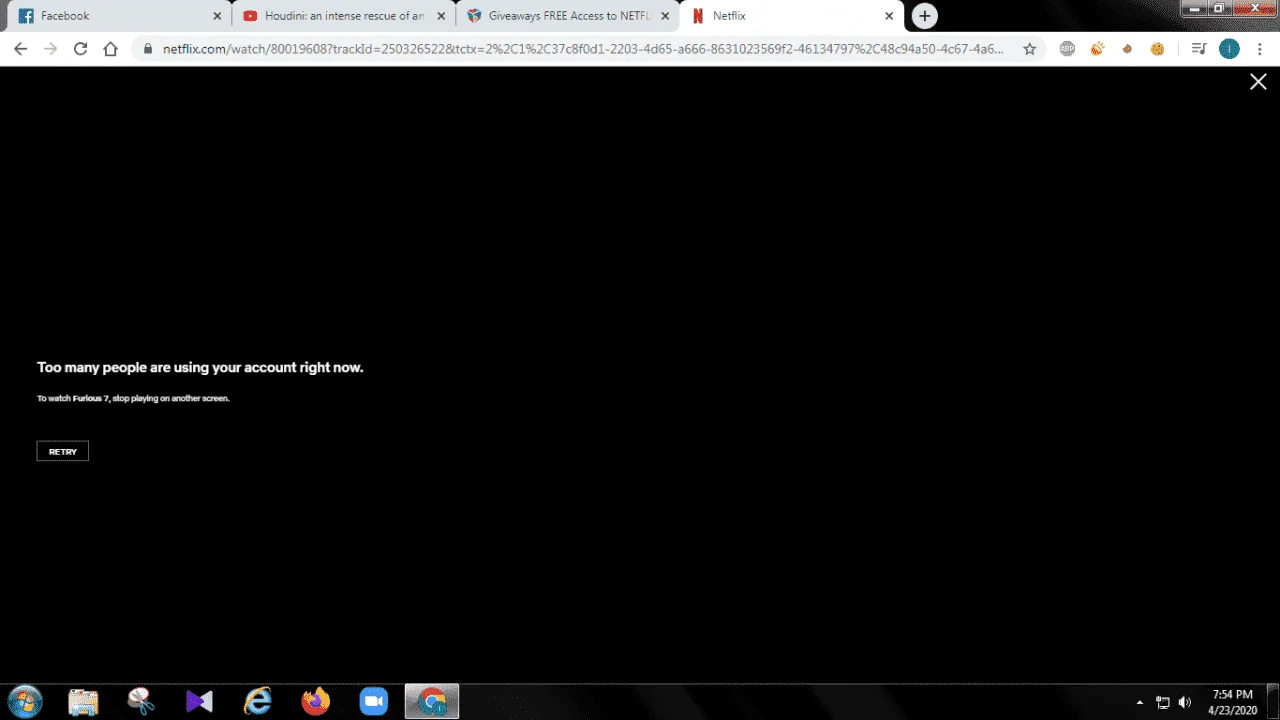
Task: Close the Netflix error screen with X
Action: tap(1258, 82)
